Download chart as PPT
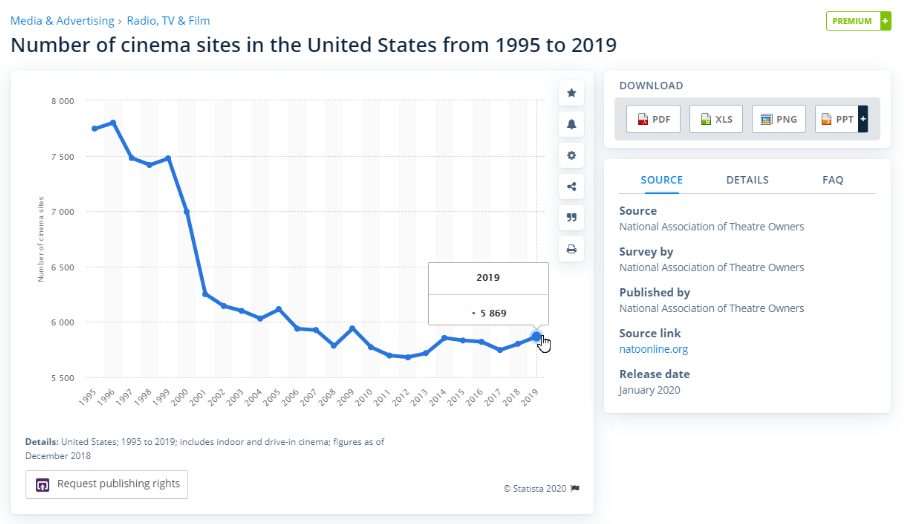The height and width of the screenshot is (524, 904). 837,120
